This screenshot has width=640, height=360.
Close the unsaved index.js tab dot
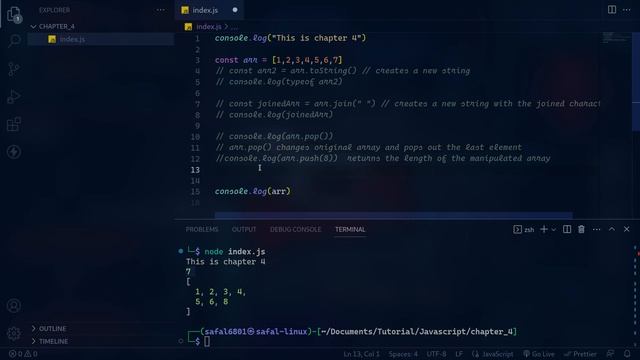pyautogui.click(x=235, y=10)
